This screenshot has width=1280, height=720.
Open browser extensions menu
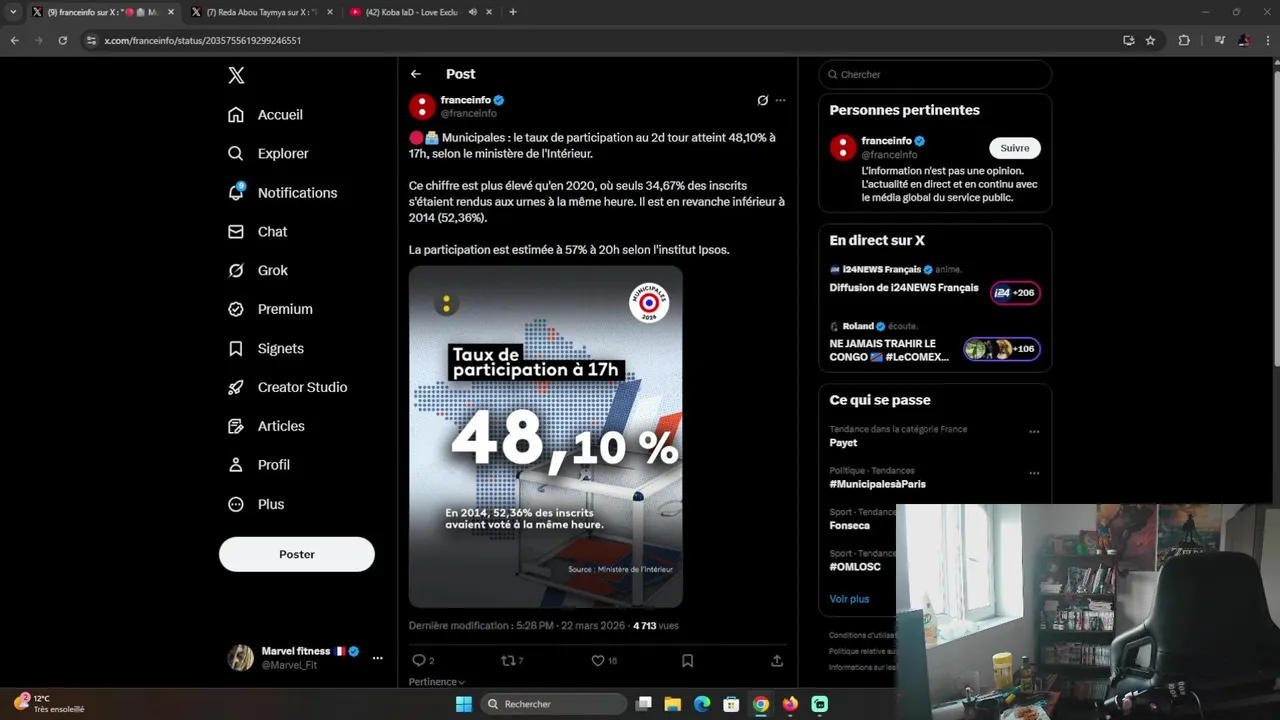(1184, 41)
